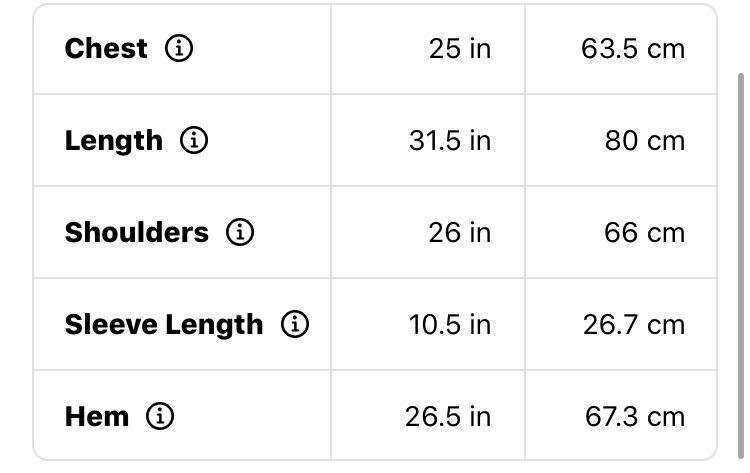Click the vertical scrollbar beside the table
The image size is (750, 473).
(x=741, y=265)
